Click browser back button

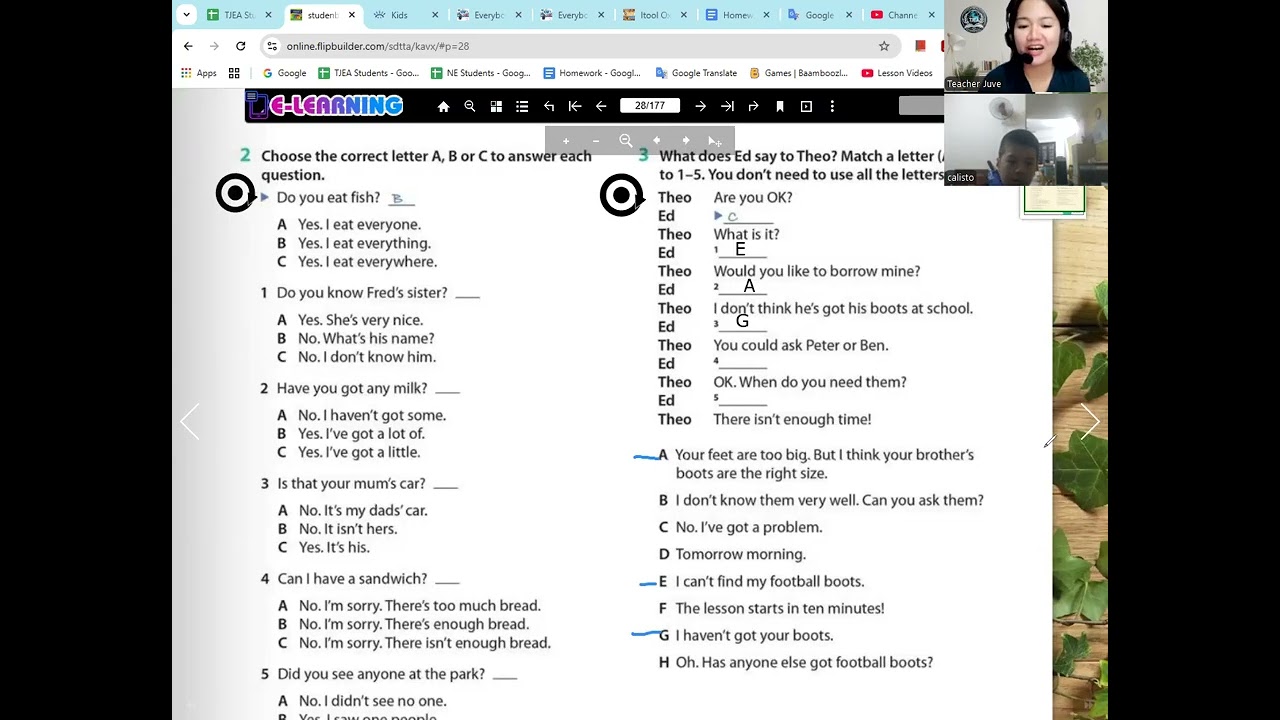pyautogui.click(x=188, y=46)
